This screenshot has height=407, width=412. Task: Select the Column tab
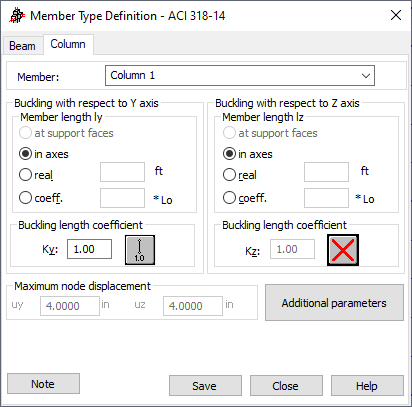click(68, 44)
